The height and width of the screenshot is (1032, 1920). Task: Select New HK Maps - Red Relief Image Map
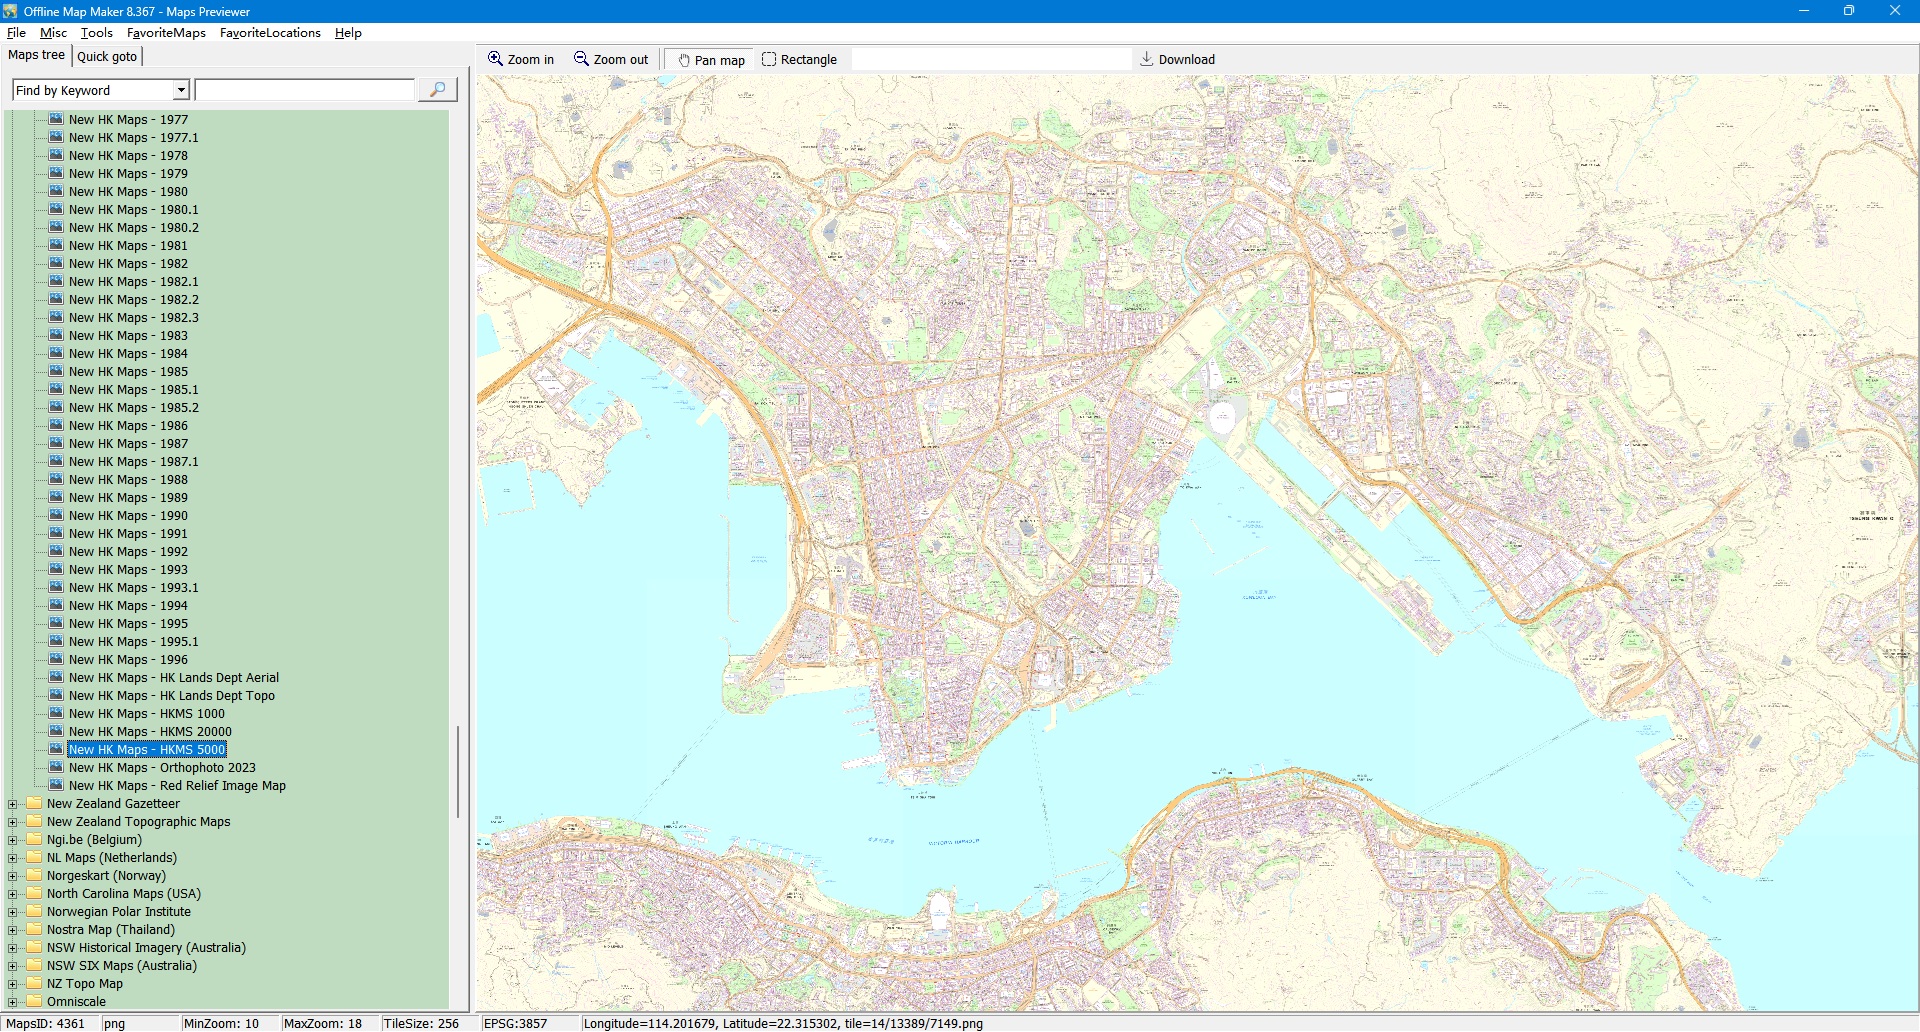point(177,786)
